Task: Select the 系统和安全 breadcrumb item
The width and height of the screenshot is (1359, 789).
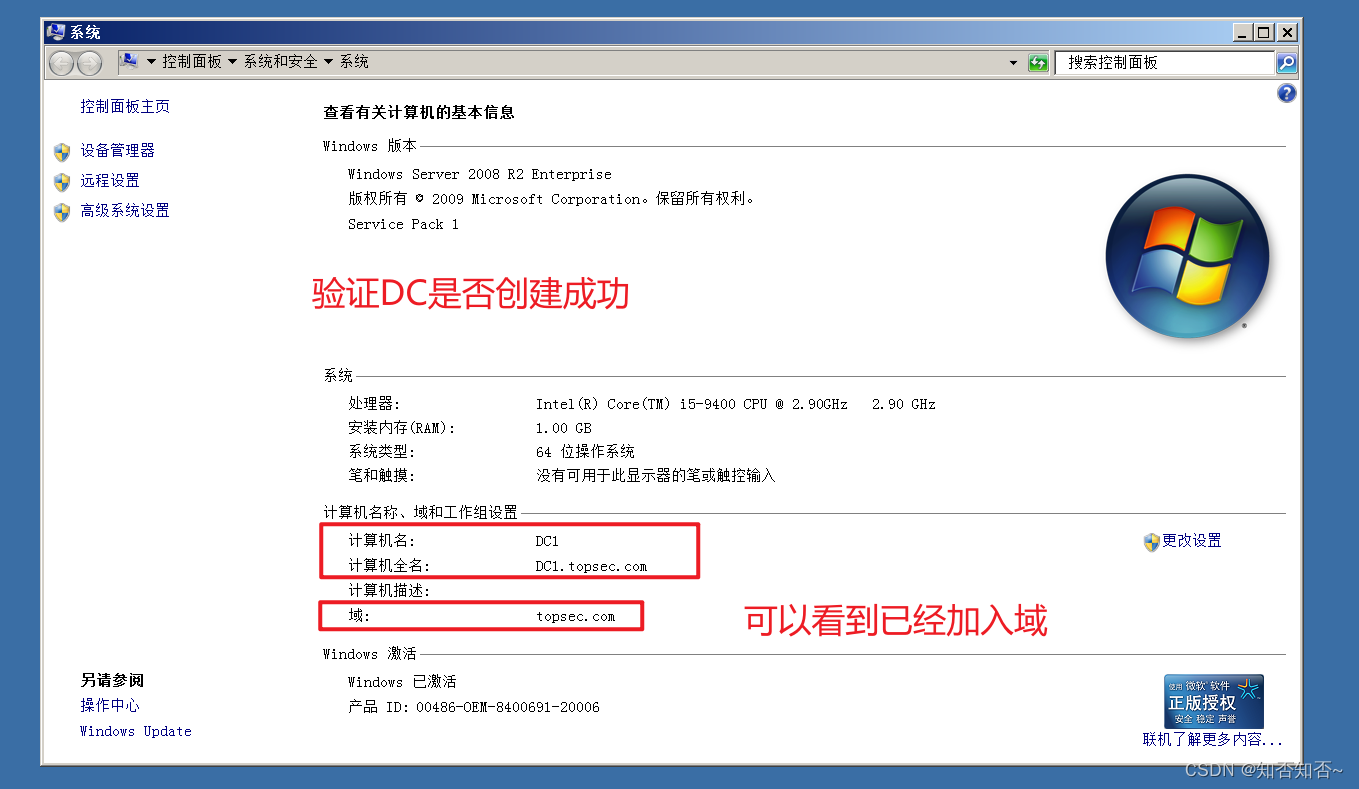Action: [281, 62]
